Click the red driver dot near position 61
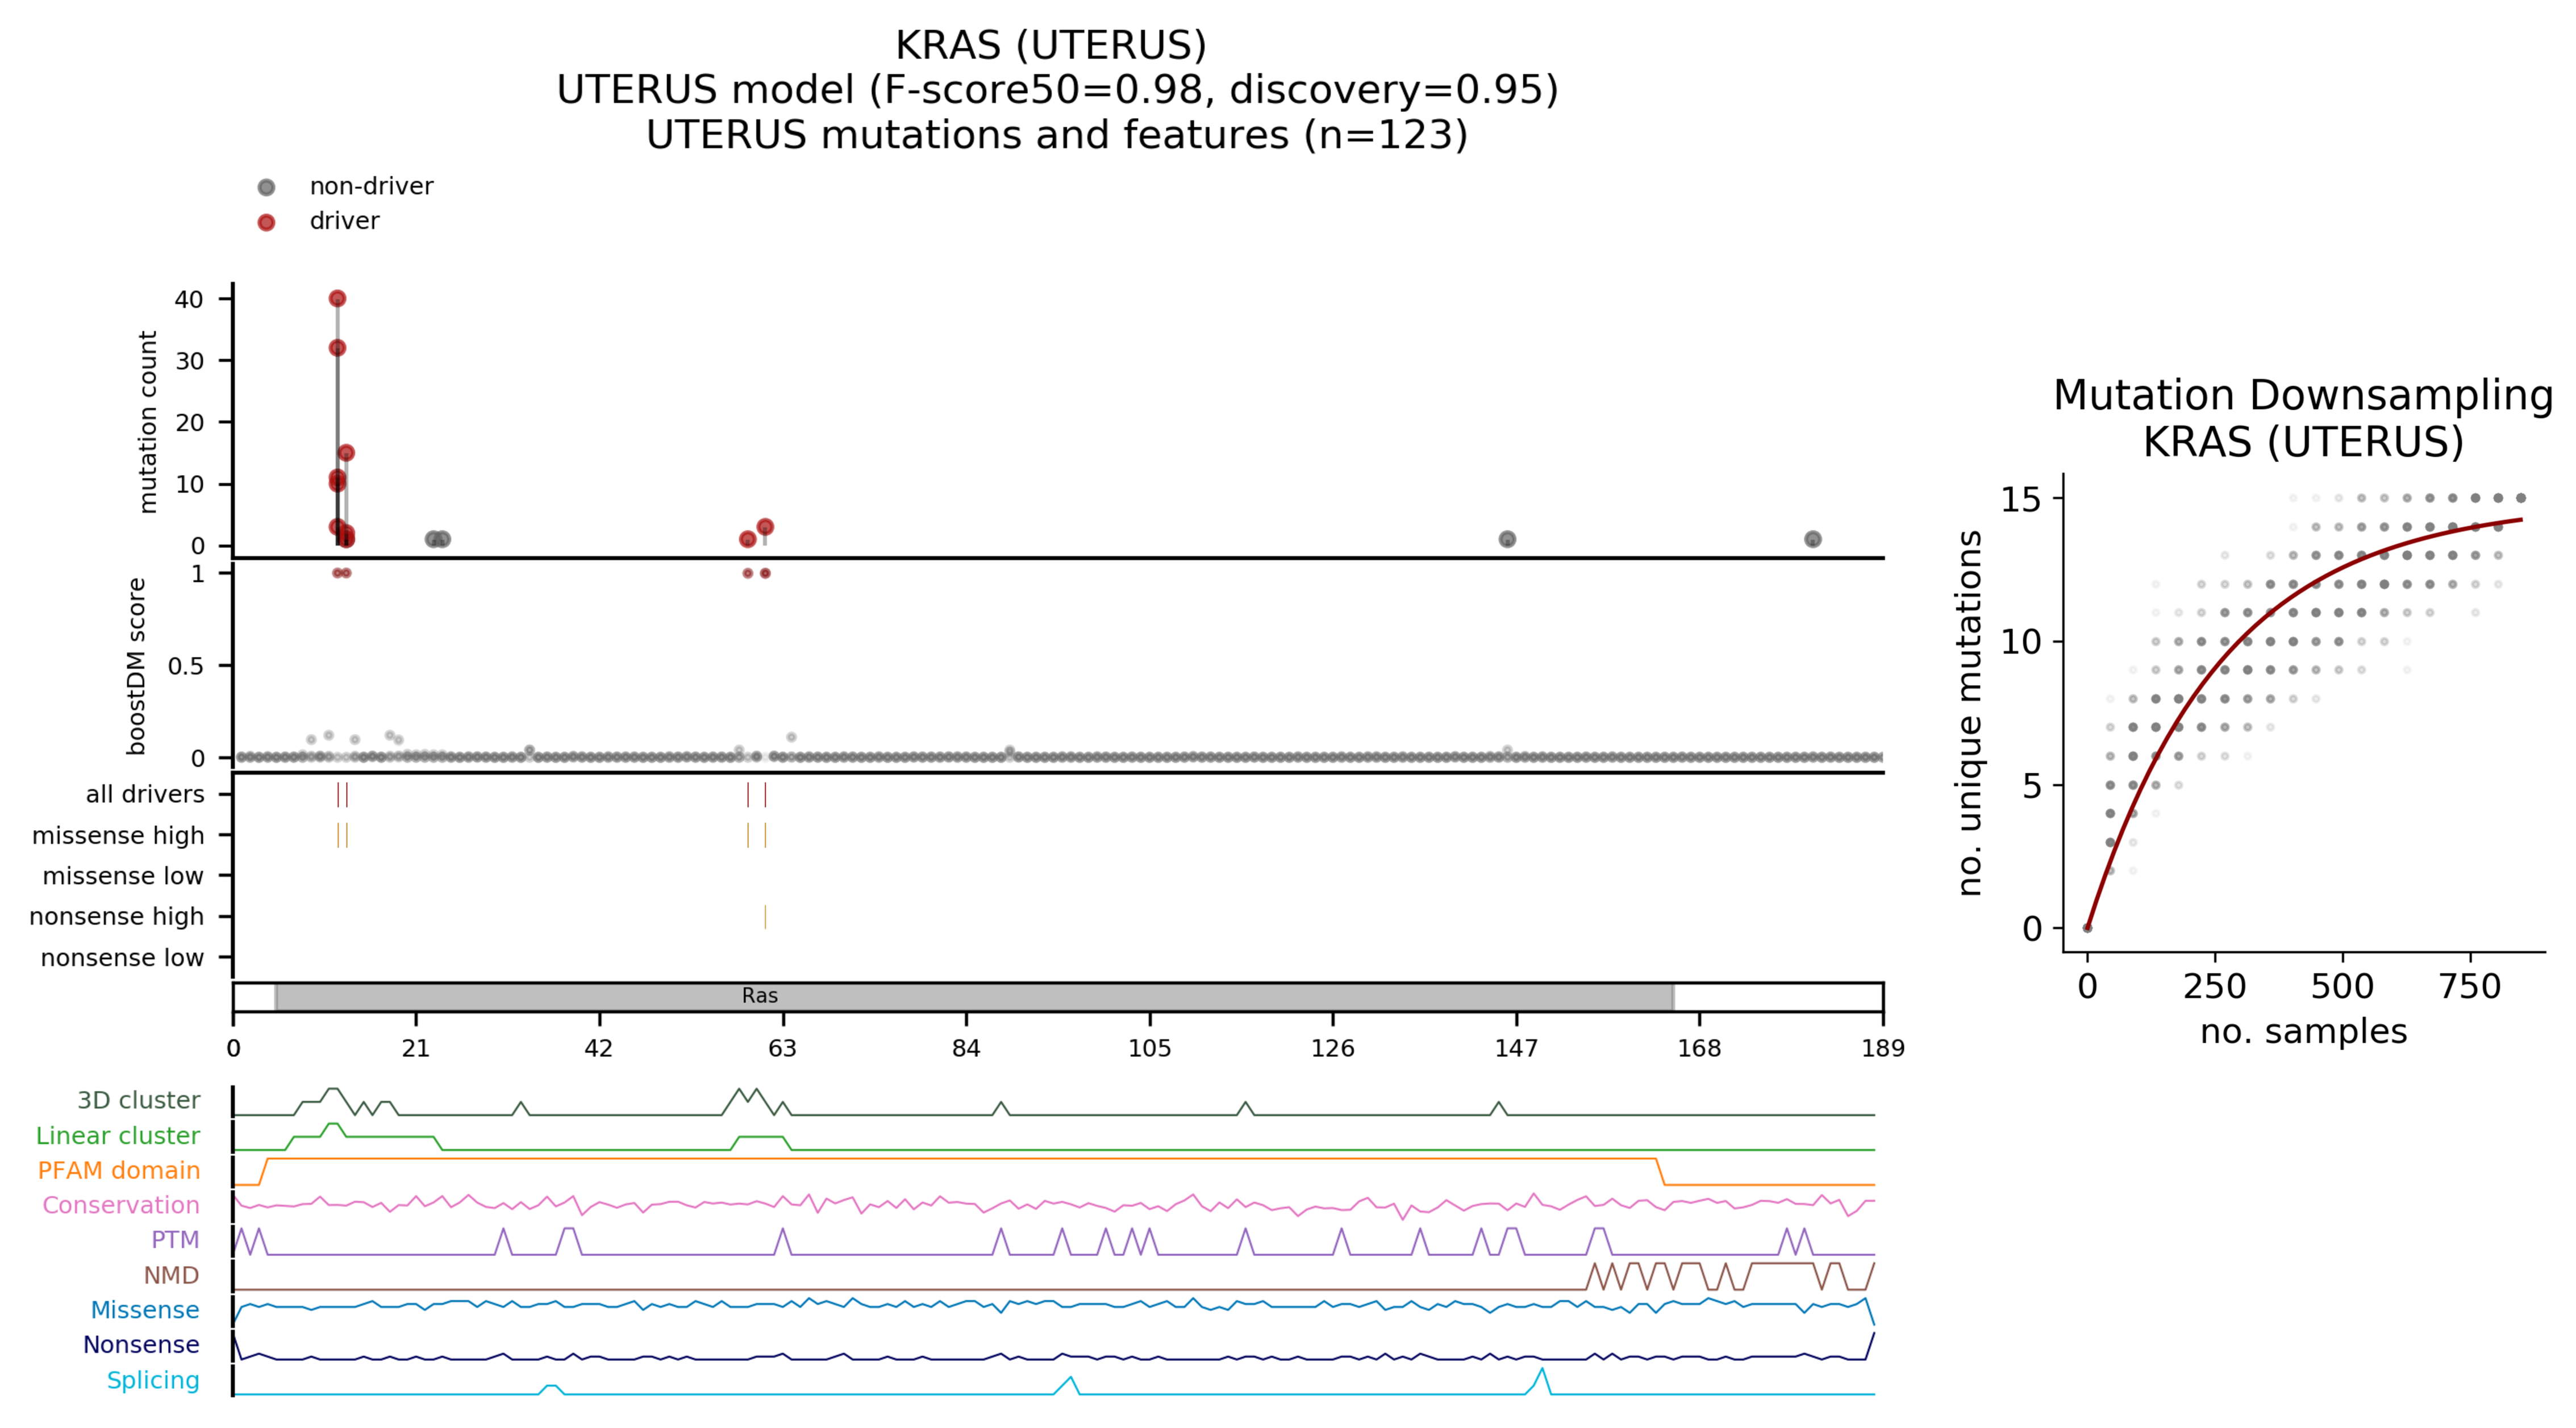Screen dimensions: 2576x1428 (765, 527)
